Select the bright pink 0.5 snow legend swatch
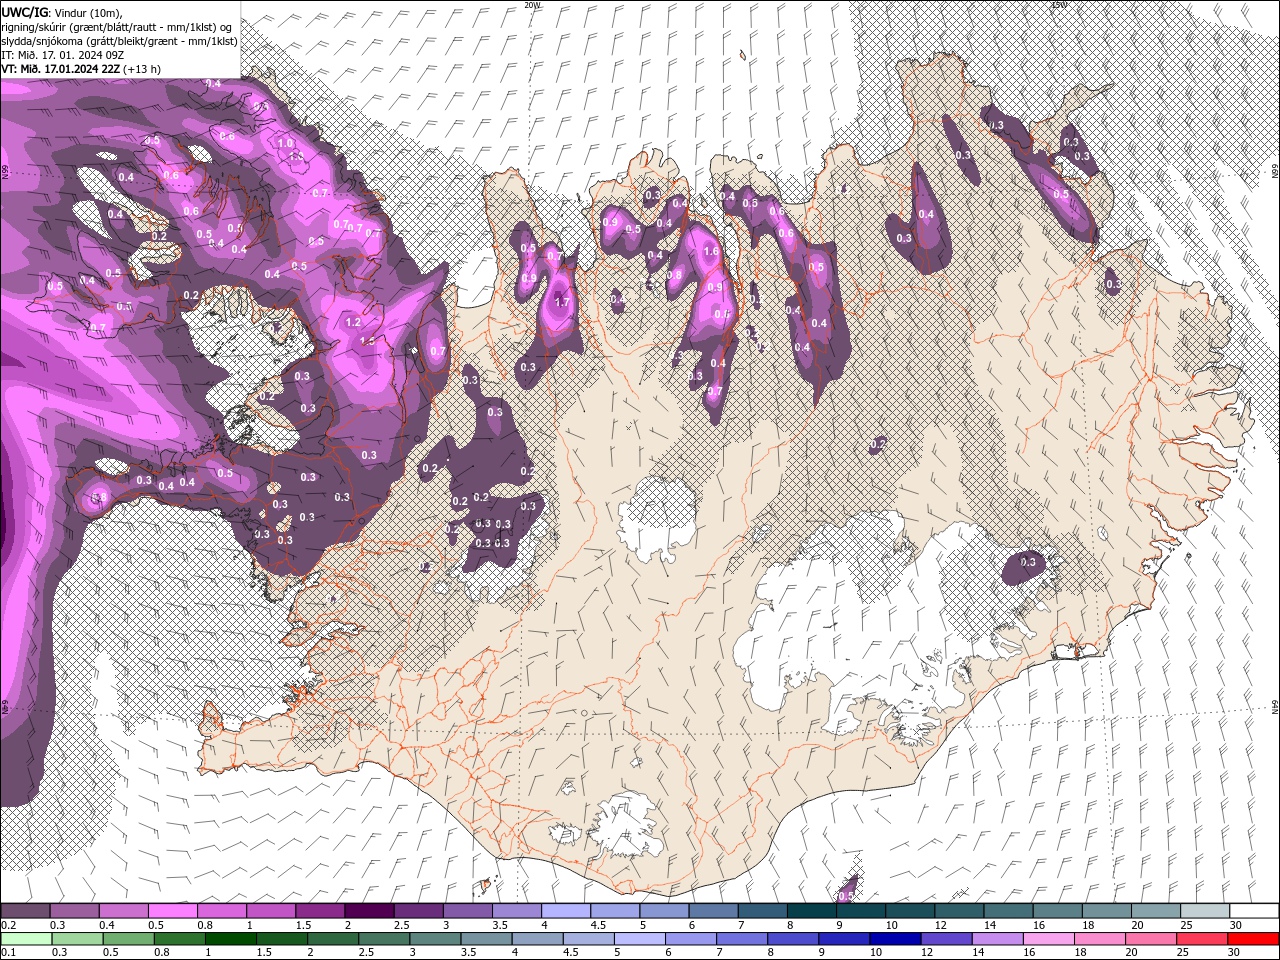The image size is (1280, 960). tap(172, 911)
